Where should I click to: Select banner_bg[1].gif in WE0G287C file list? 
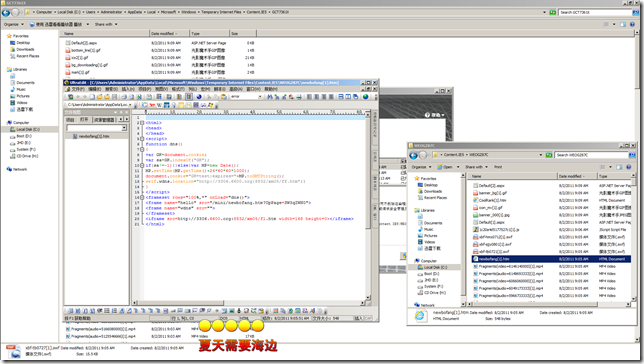tap(492, 193)
